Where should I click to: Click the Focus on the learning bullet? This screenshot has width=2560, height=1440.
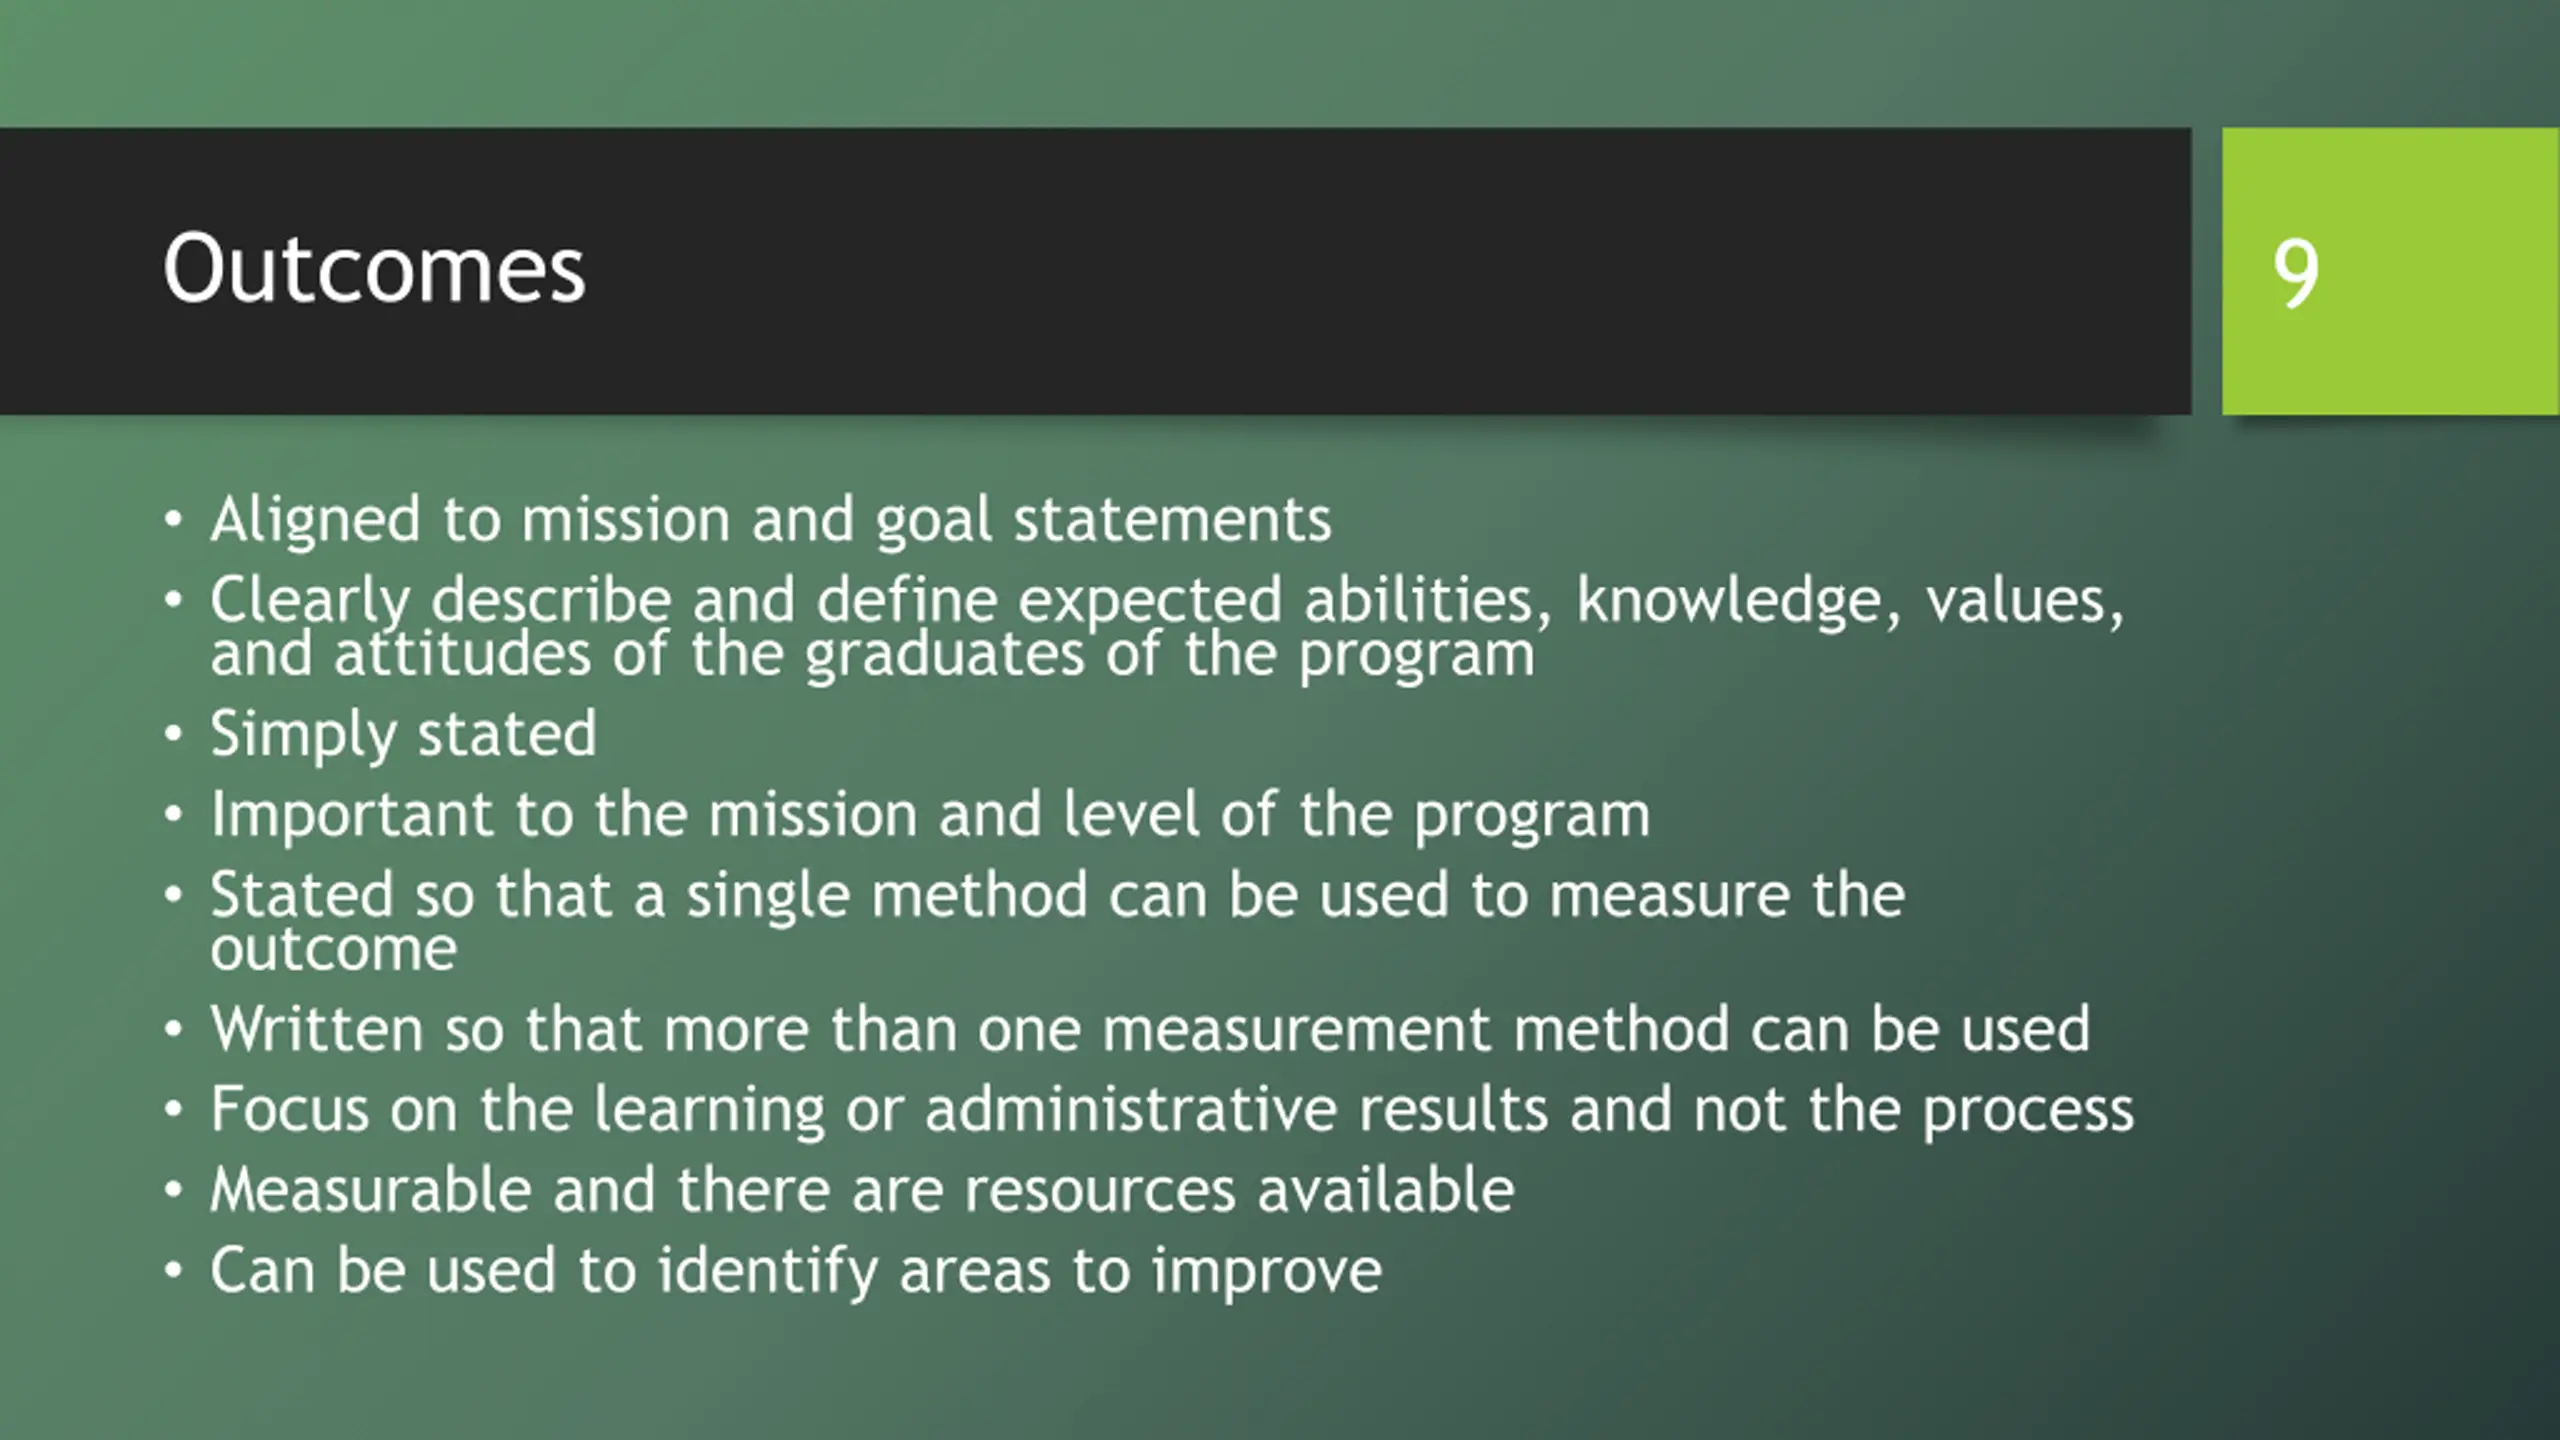1172,1110
